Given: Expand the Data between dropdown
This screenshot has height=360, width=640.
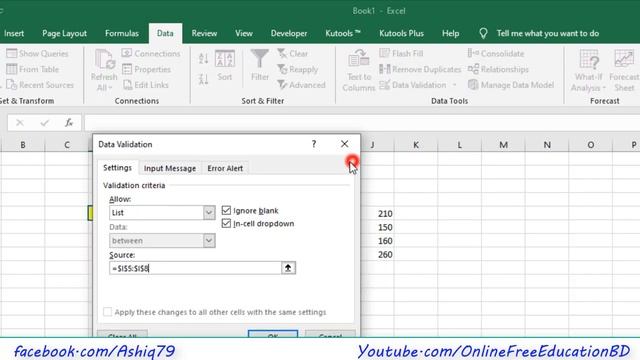Looking at the screenshot, I should pos(209,240).
